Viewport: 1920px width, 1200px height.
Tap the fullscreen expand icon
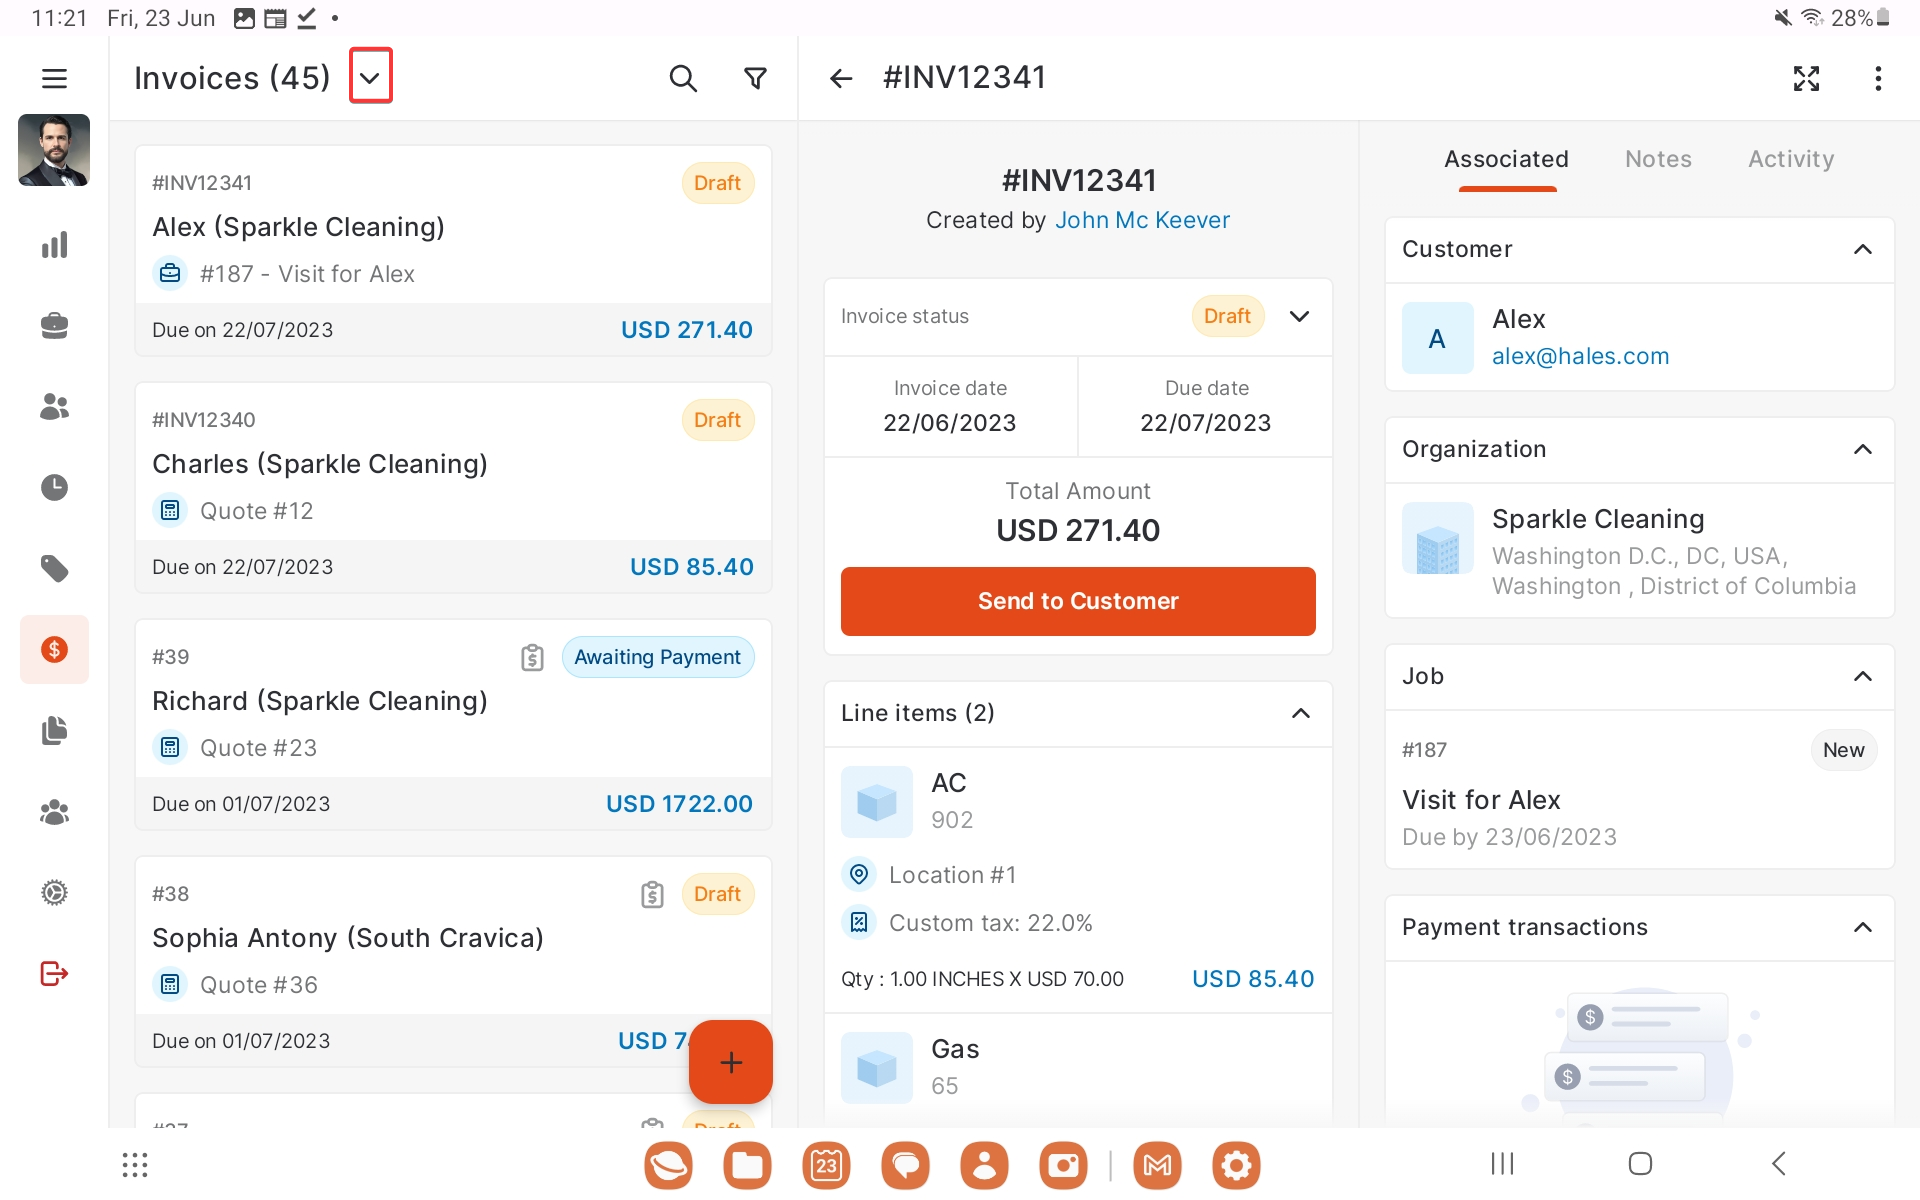click(1806, 78)
